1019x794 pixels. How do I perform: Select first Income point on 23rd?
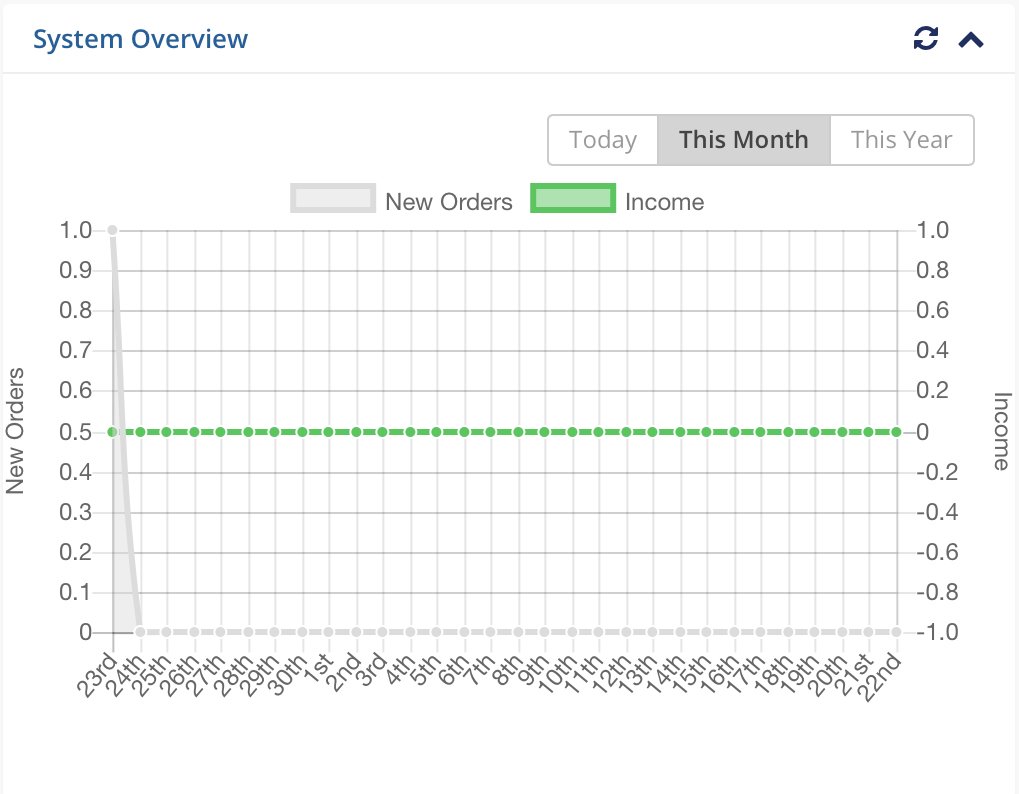coord(112,432)
